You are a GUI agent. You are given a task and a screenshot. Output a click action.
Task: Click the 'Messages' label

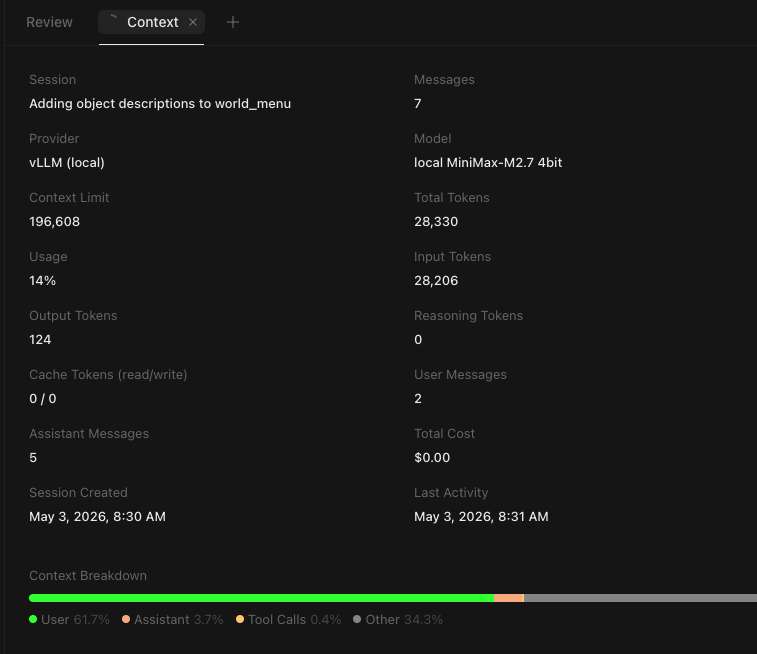444,80
